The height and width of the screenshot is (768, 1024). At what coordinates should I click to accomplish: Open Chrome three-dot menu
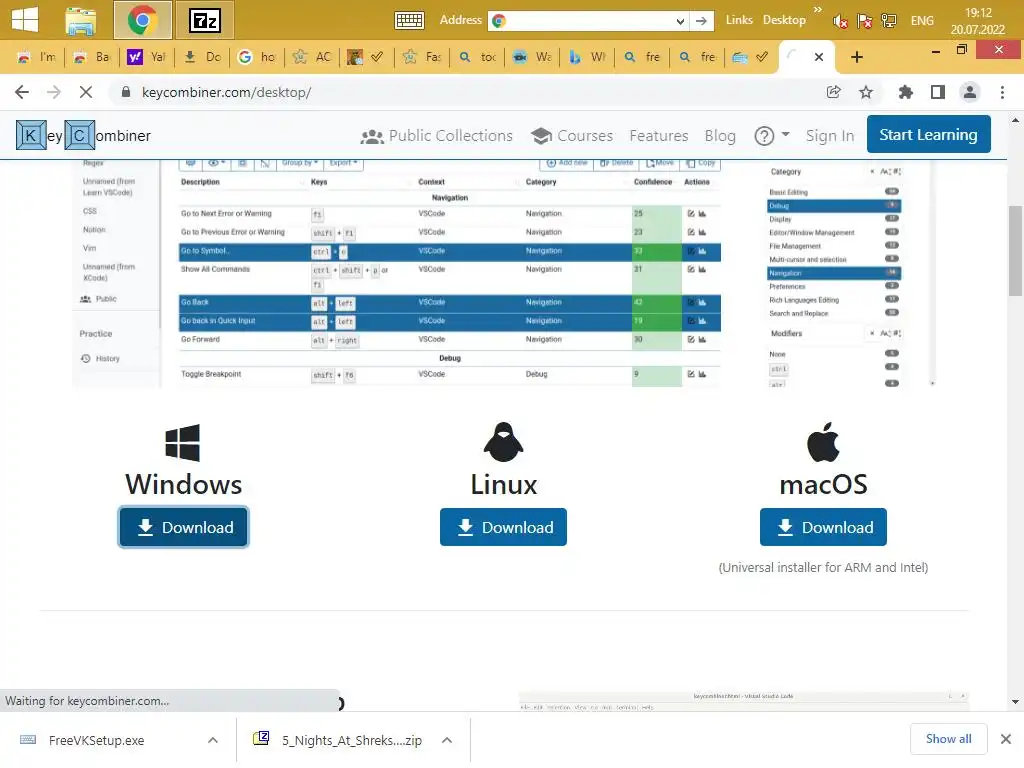(x=1002, y=92)
